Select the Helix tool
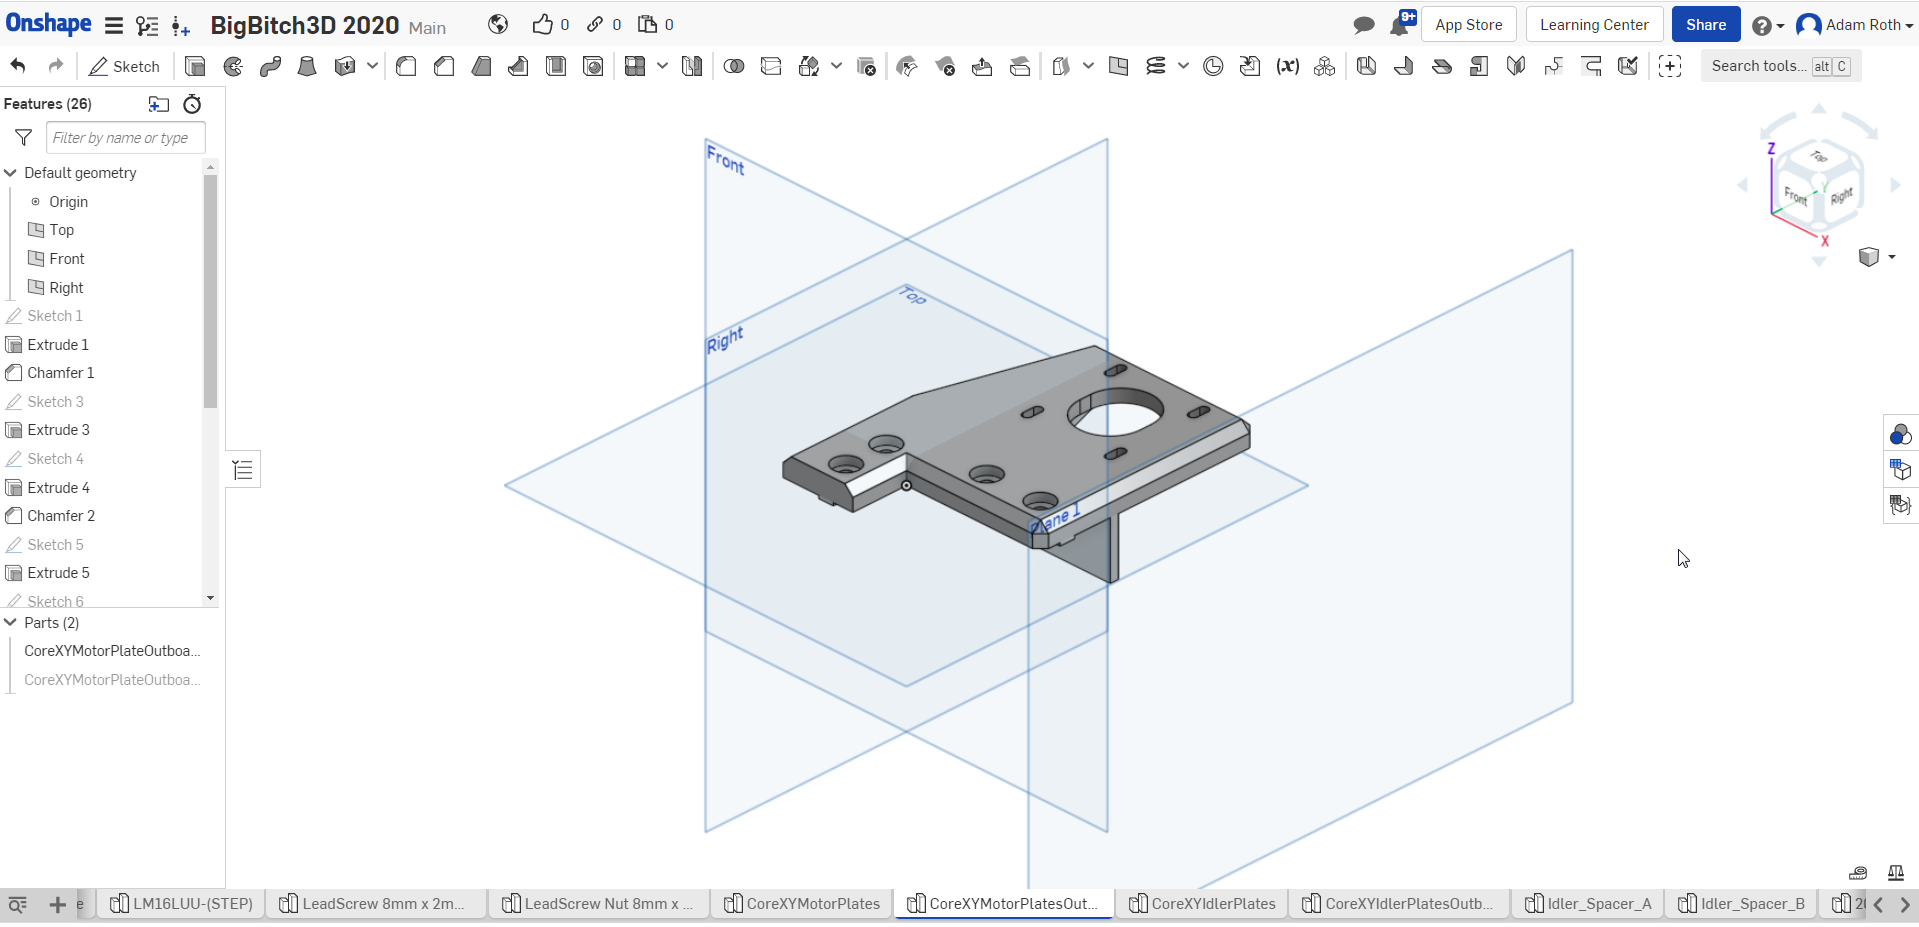The image size is (1919, 927). click(1156, 66)
